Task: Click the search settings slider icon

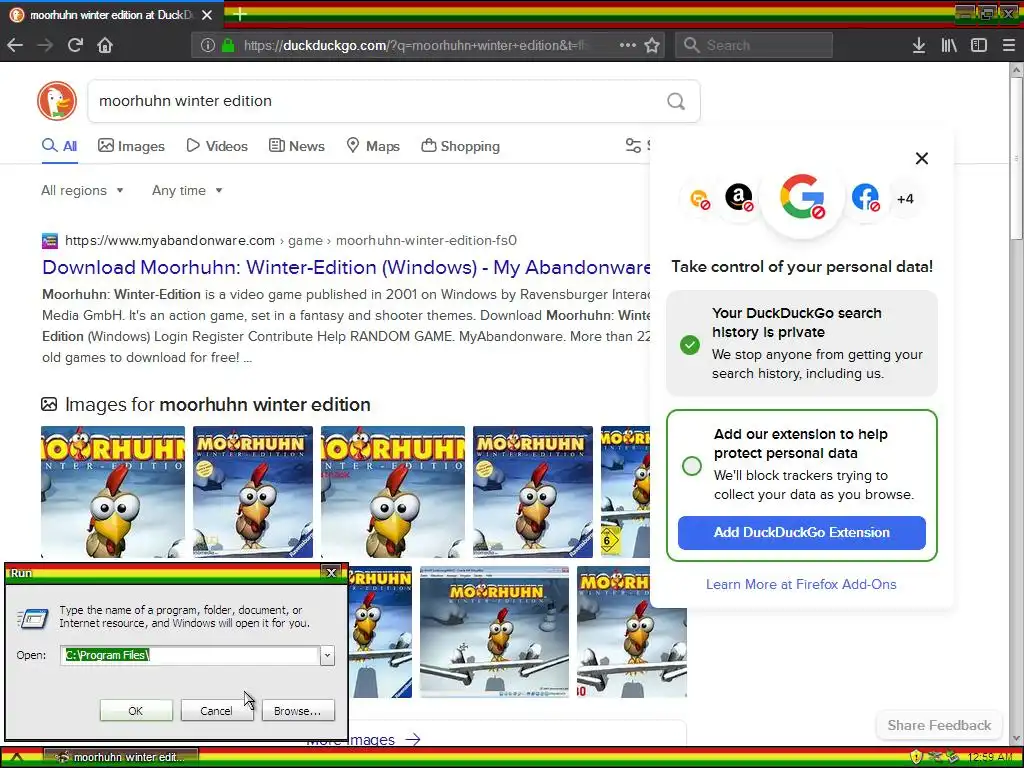Action: point(633,146)
